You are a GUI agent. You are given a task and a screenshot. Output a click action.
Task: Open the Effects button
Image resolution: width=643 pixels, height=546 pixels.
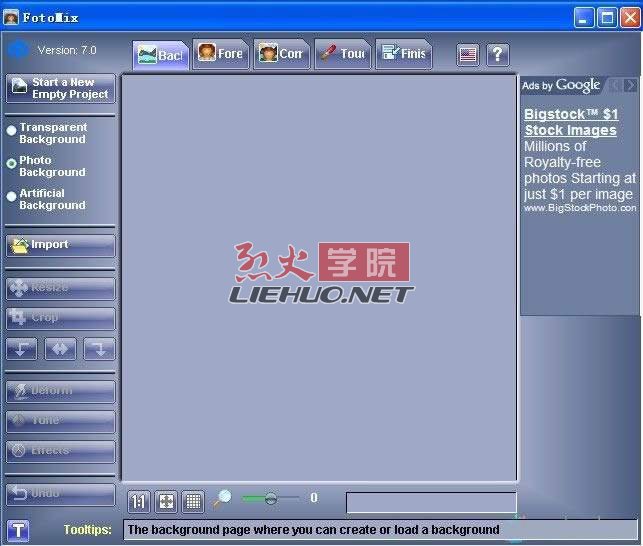tap(61, 452)
